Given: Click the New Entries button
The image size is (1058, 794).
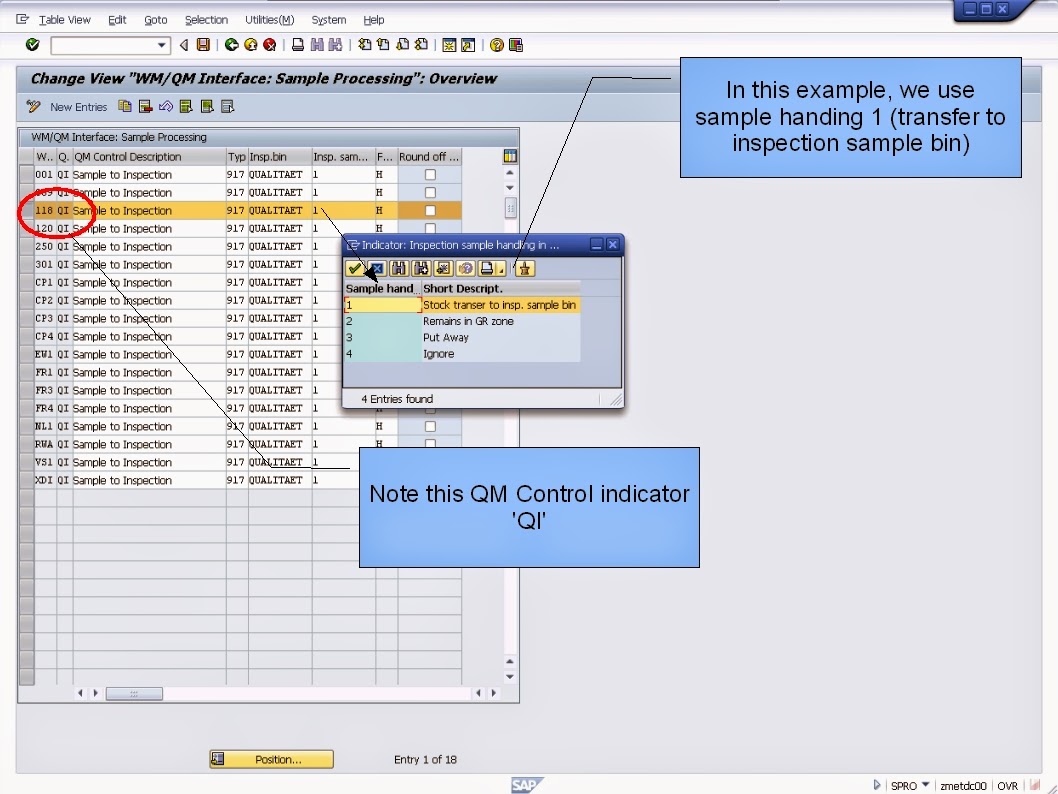Looking at the screenshot, I should [78, 107].
